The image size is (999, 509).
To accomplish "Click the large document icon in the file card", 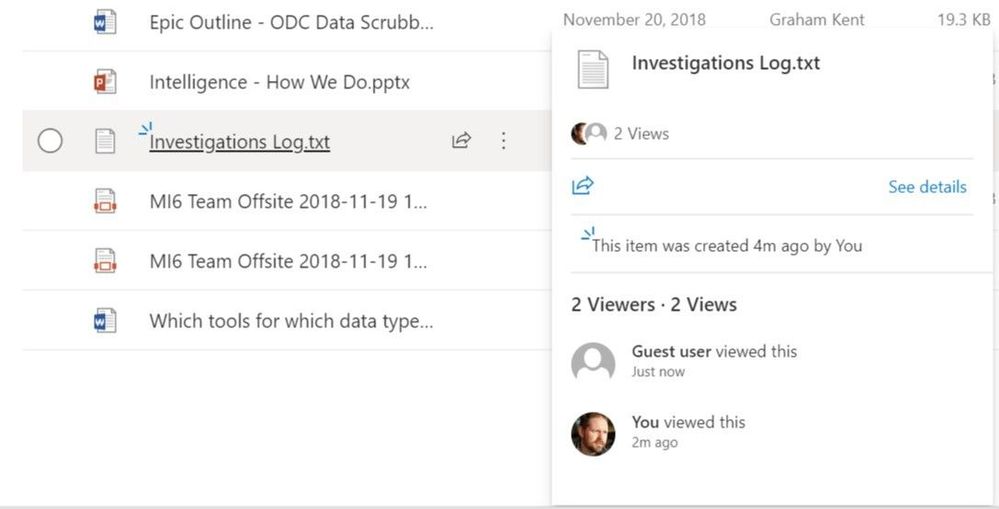I will 593,69.
